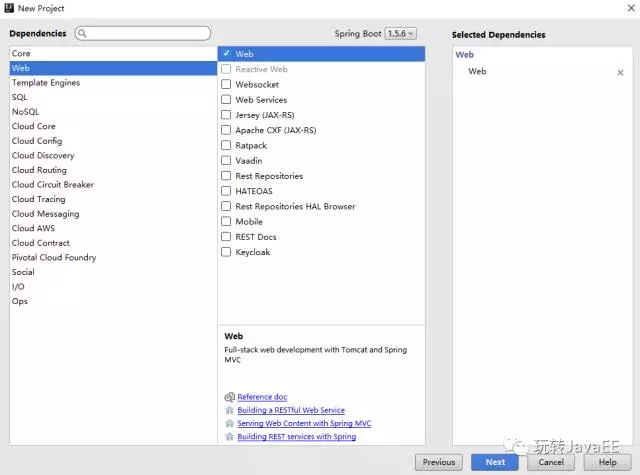Select the Web category in the list
640x475 pixels.
(x=113, y=68)
